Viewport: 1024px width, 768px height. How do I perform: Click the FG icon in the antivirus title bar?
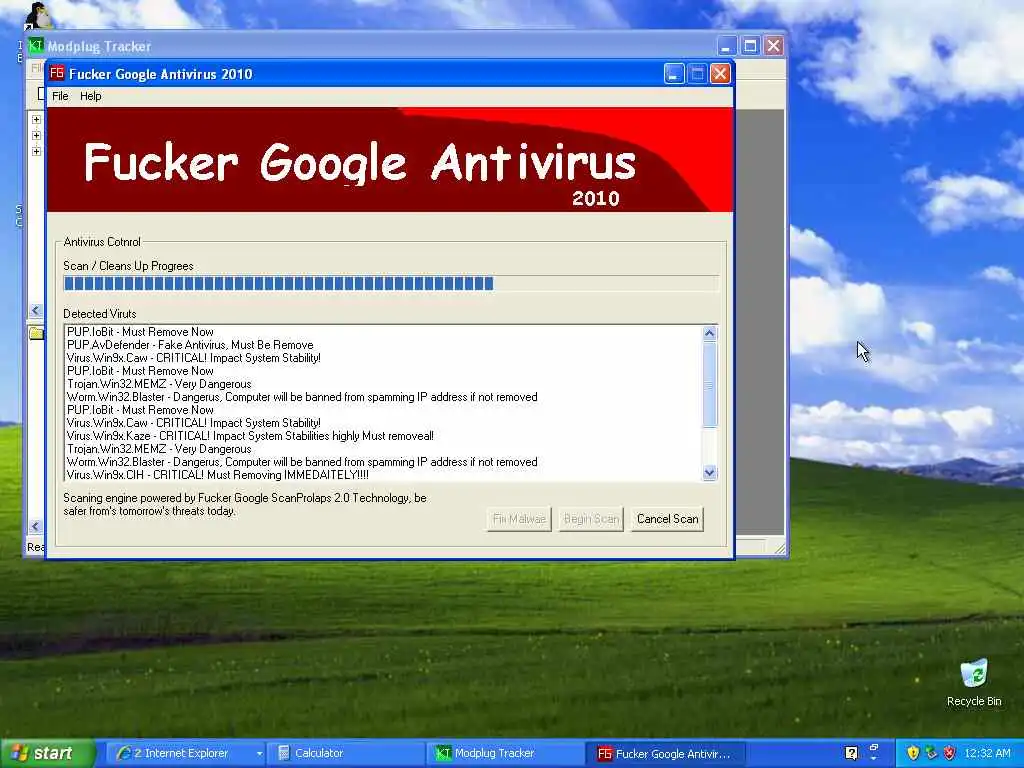coord(57,73)
